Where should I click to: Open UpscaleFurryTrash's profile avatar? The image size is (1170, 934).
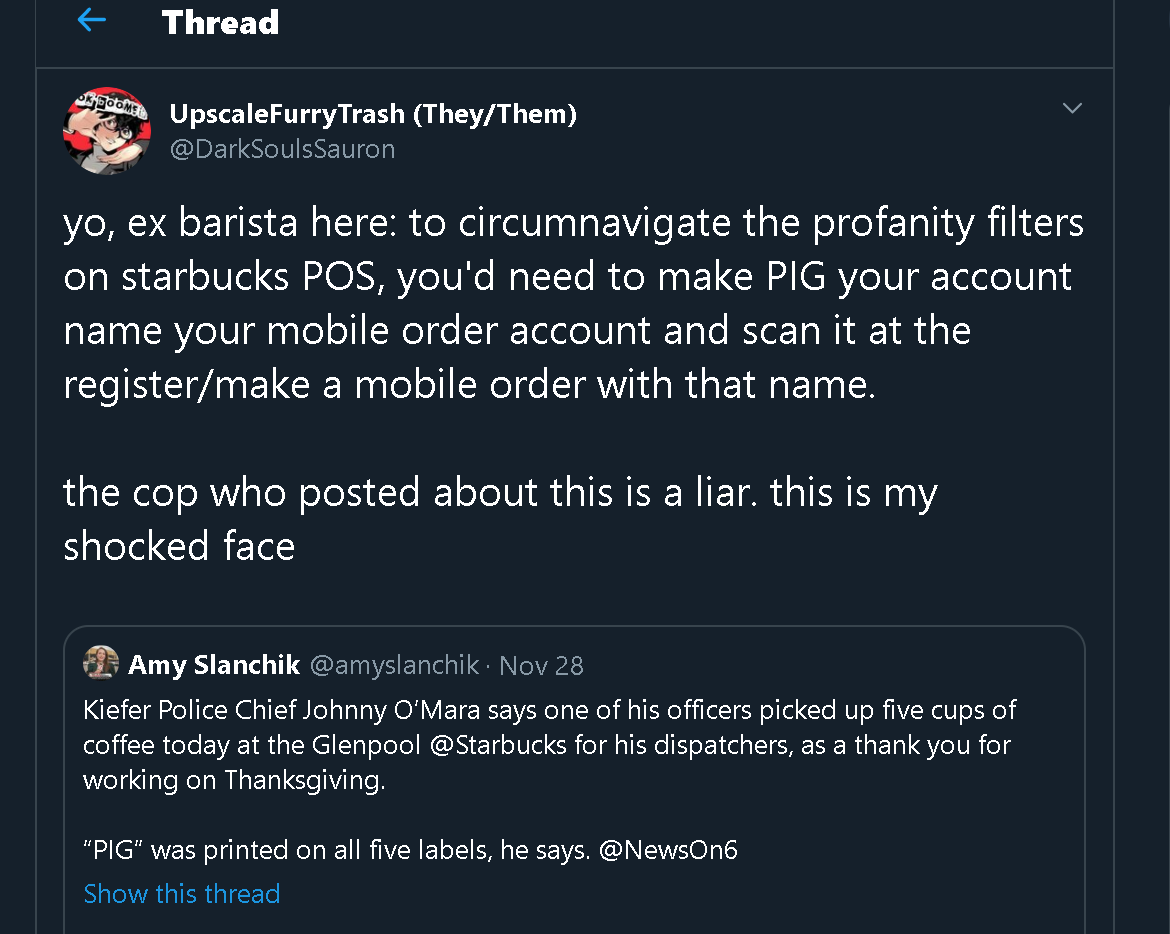107,131
